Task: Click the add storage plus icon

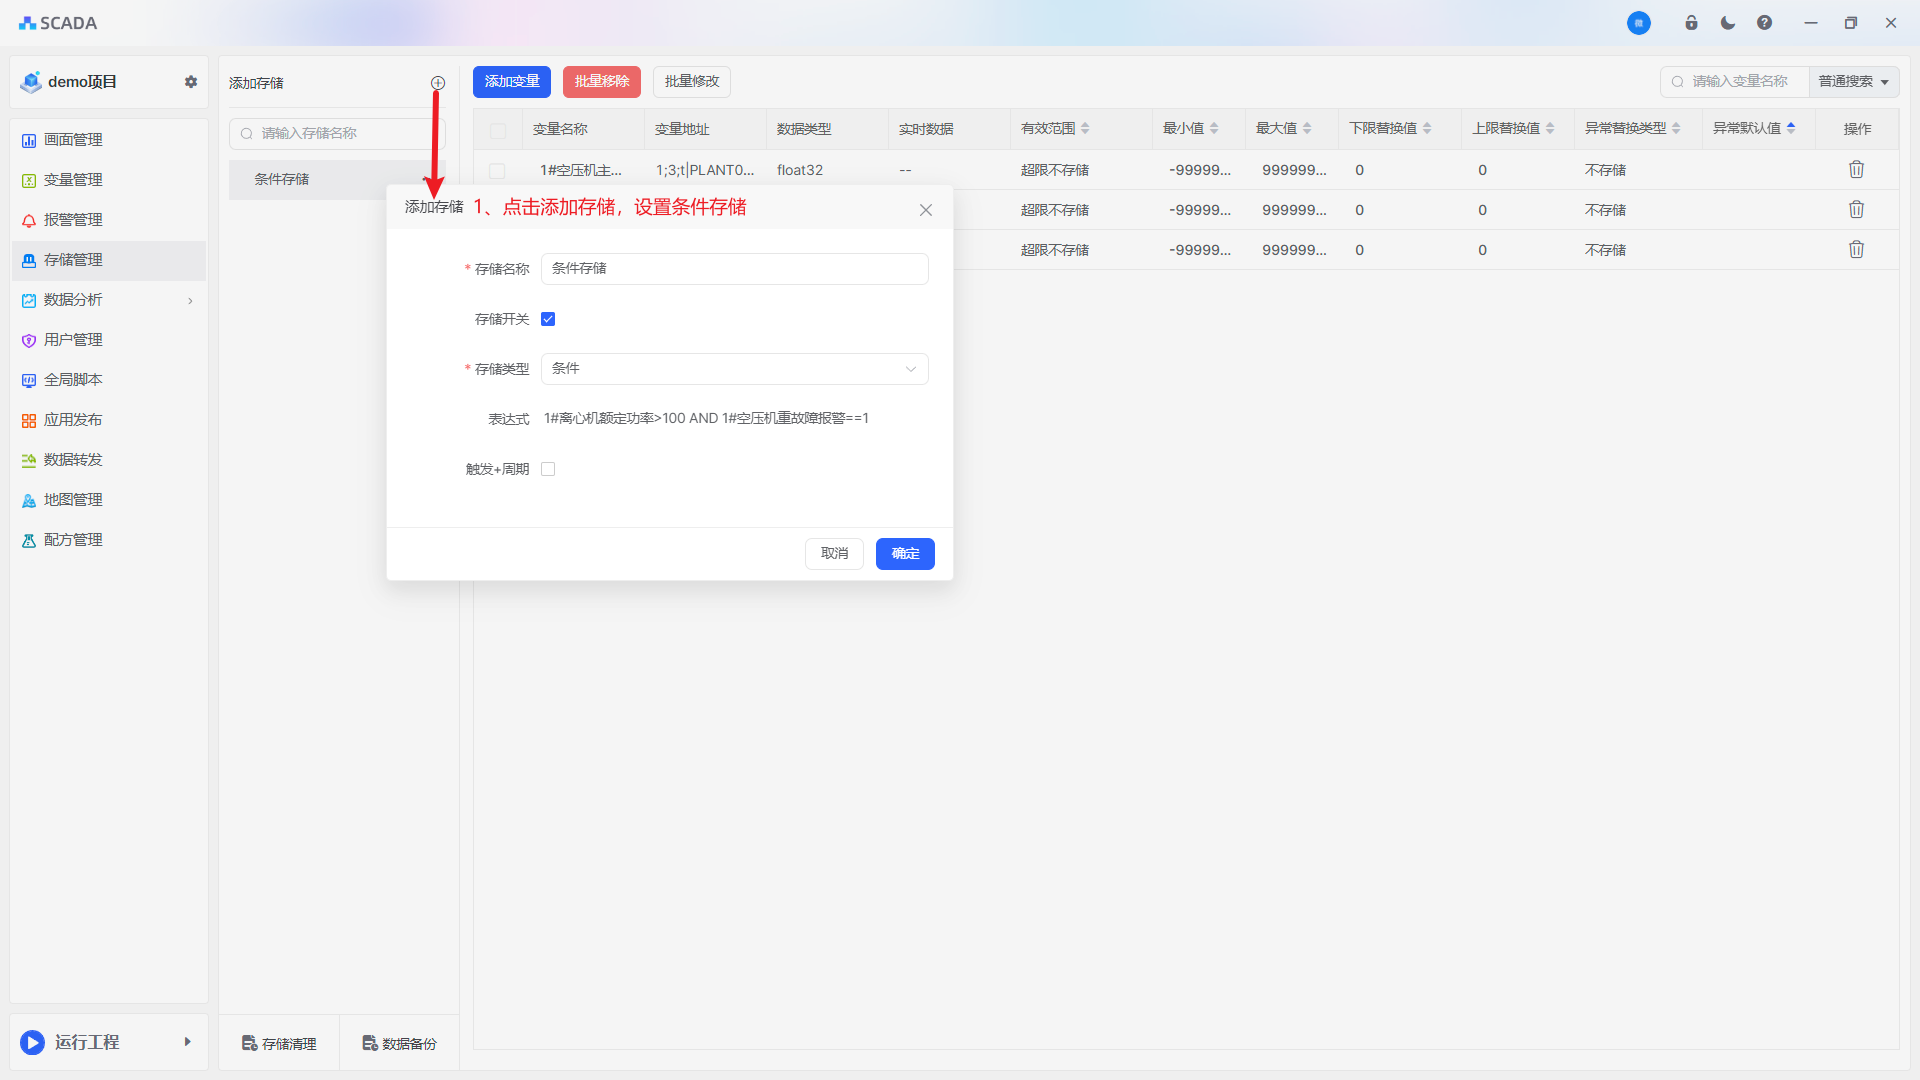Action: click(x=437, y=83)
